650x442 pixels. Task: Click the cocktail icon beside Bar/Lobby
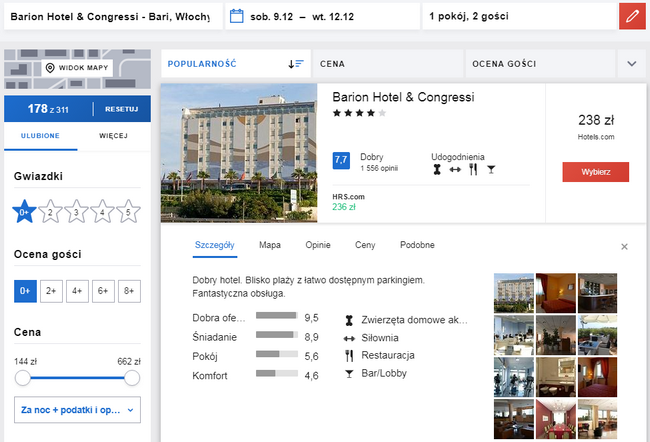point(349,374)
